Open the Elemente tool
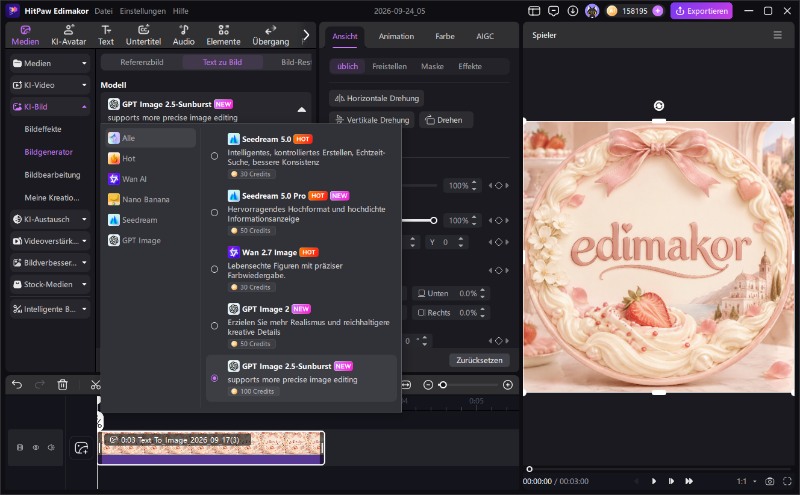800x495 pixels. tap(223, 35)
